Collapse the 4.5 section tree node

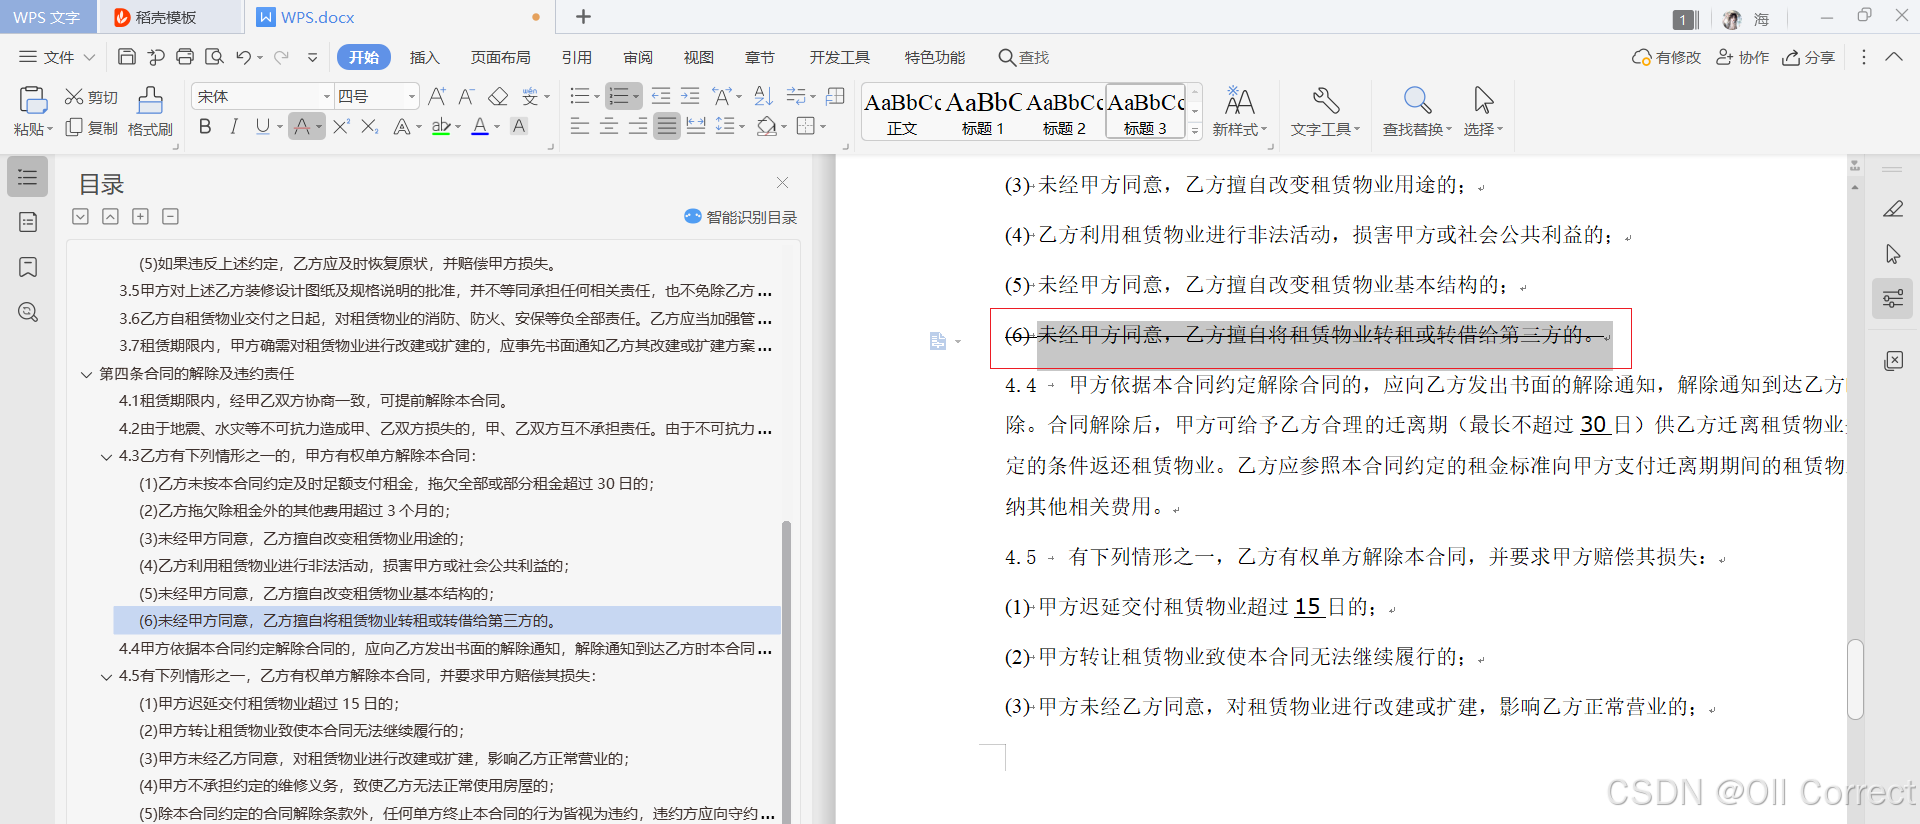pos(106,677)
